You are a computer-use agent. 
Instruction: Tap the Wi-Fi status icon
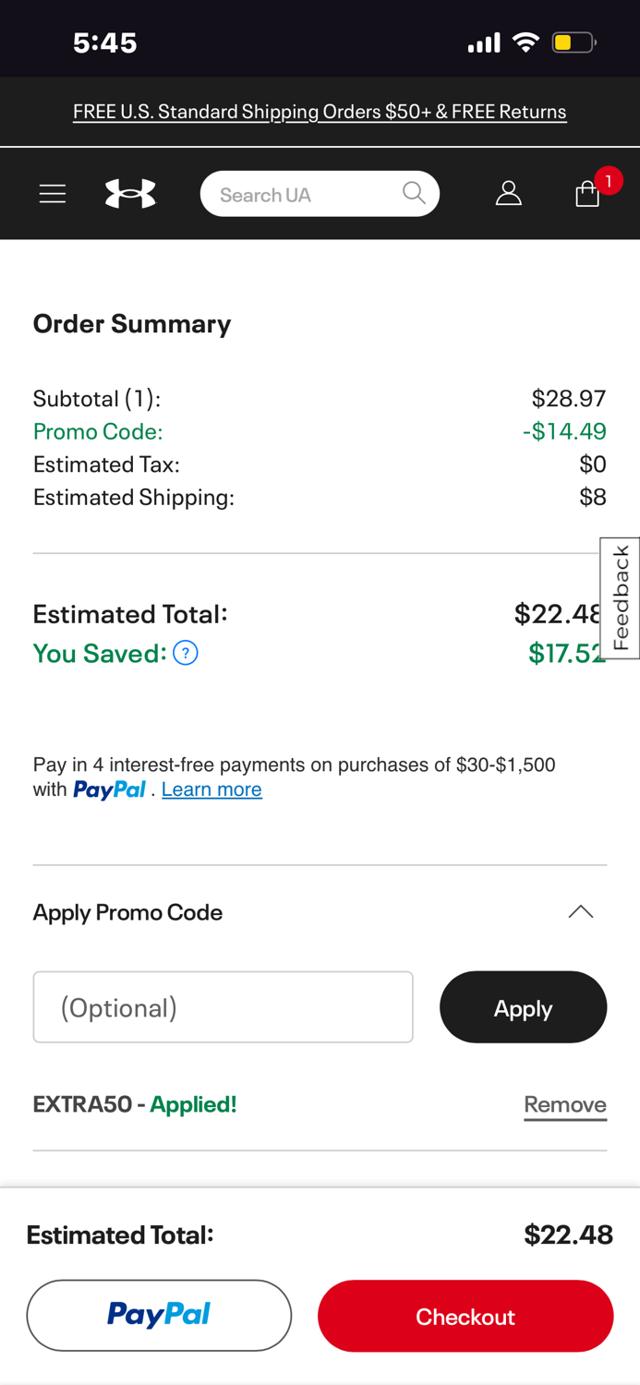point(525,42)
